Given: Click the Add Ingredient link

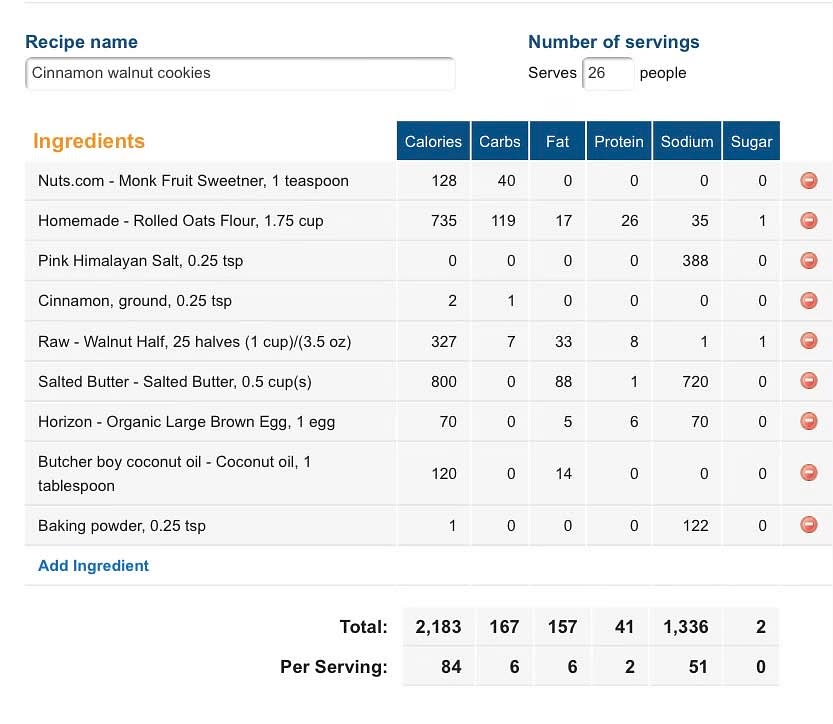Looking at the screenshot, I should point(94,566).
